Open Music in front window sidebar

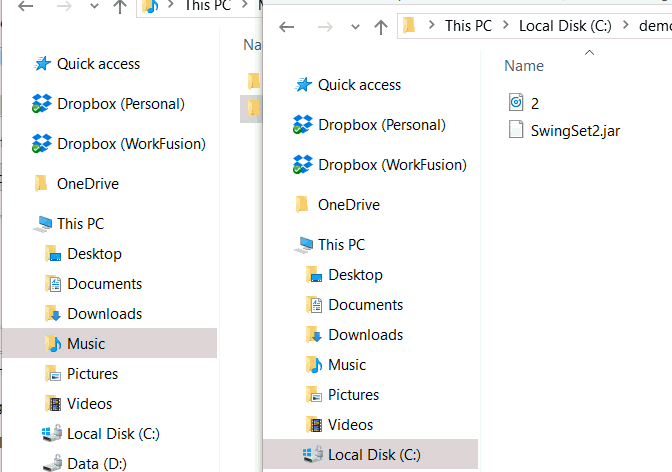pos(347,364)
